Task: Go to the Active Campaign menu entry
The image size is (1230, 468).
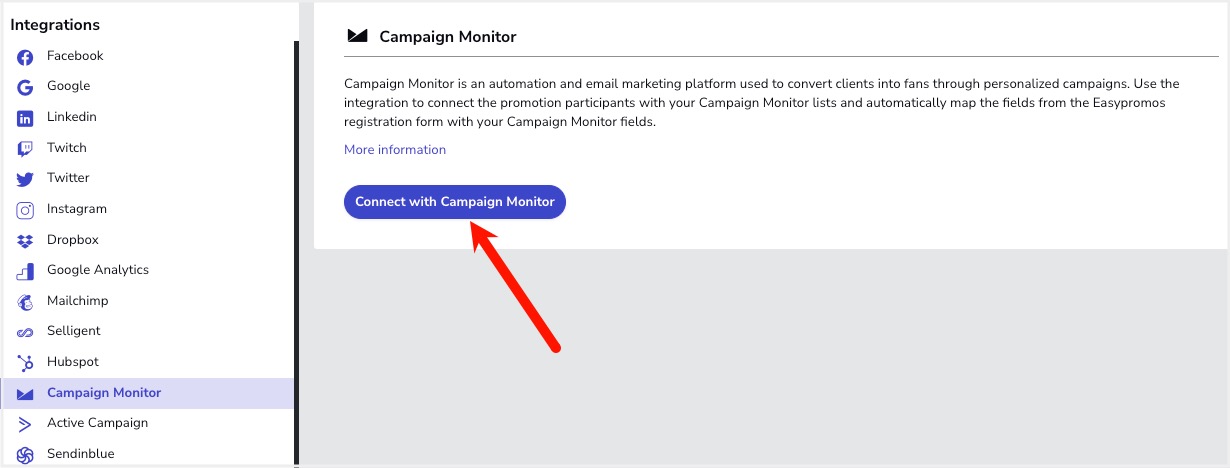Action: pos(147,423)
